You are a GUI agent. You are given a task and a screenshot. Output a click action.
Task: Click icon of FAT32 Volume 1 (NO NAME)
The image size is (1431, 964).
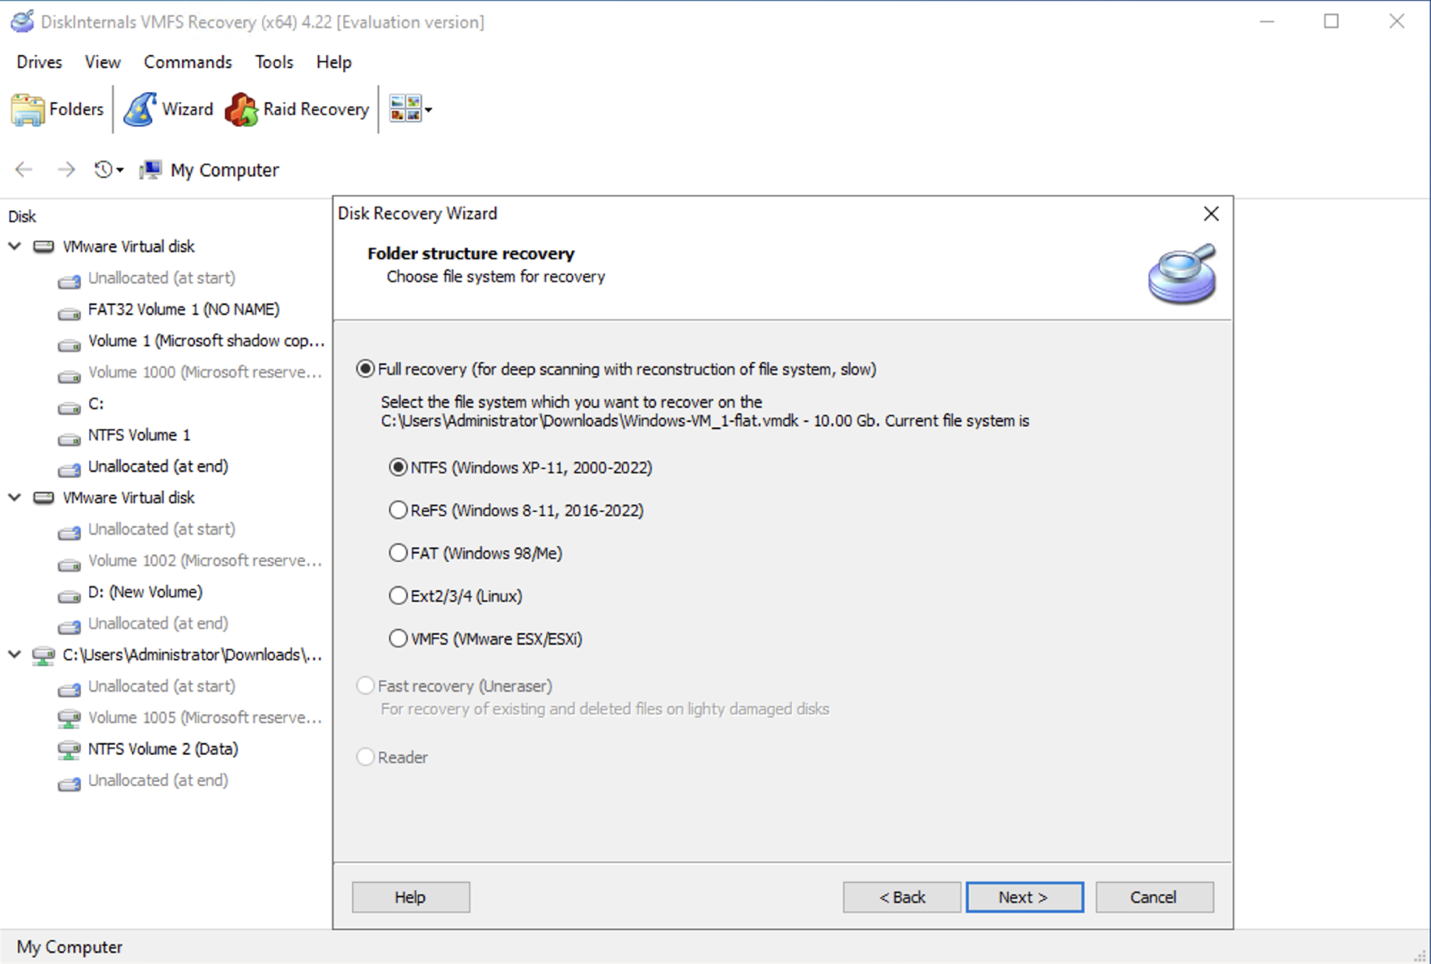pyautogui.click(x=69, y=311)
